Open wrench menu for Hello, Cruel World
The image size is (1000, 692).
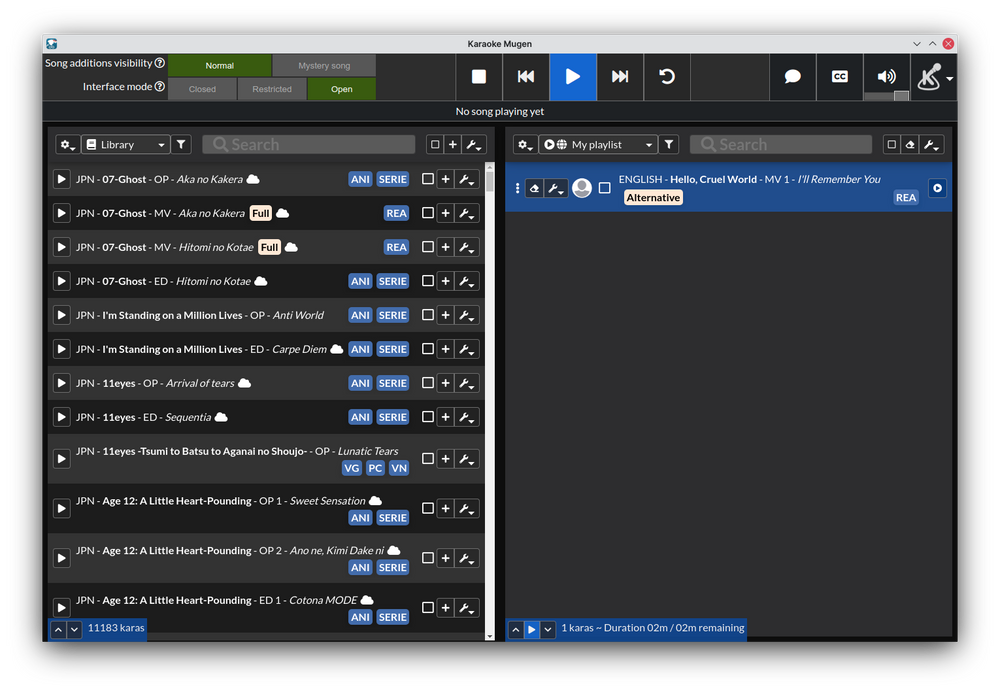556,188
